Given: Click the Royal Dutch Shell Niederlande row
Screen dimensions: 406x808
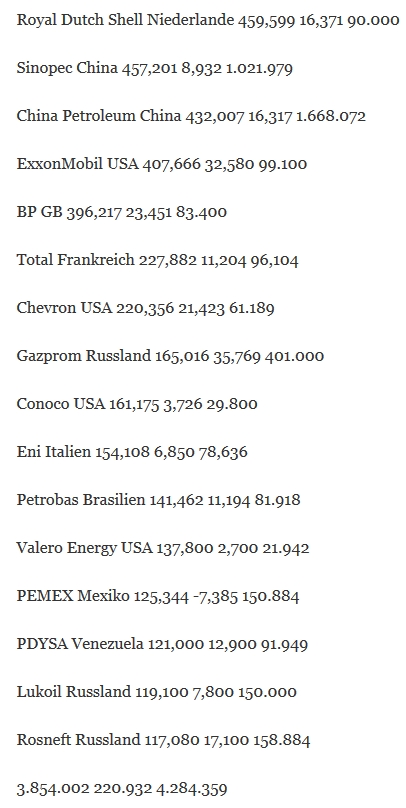Looking at the screenshot, I should click(x=208, y=20).
